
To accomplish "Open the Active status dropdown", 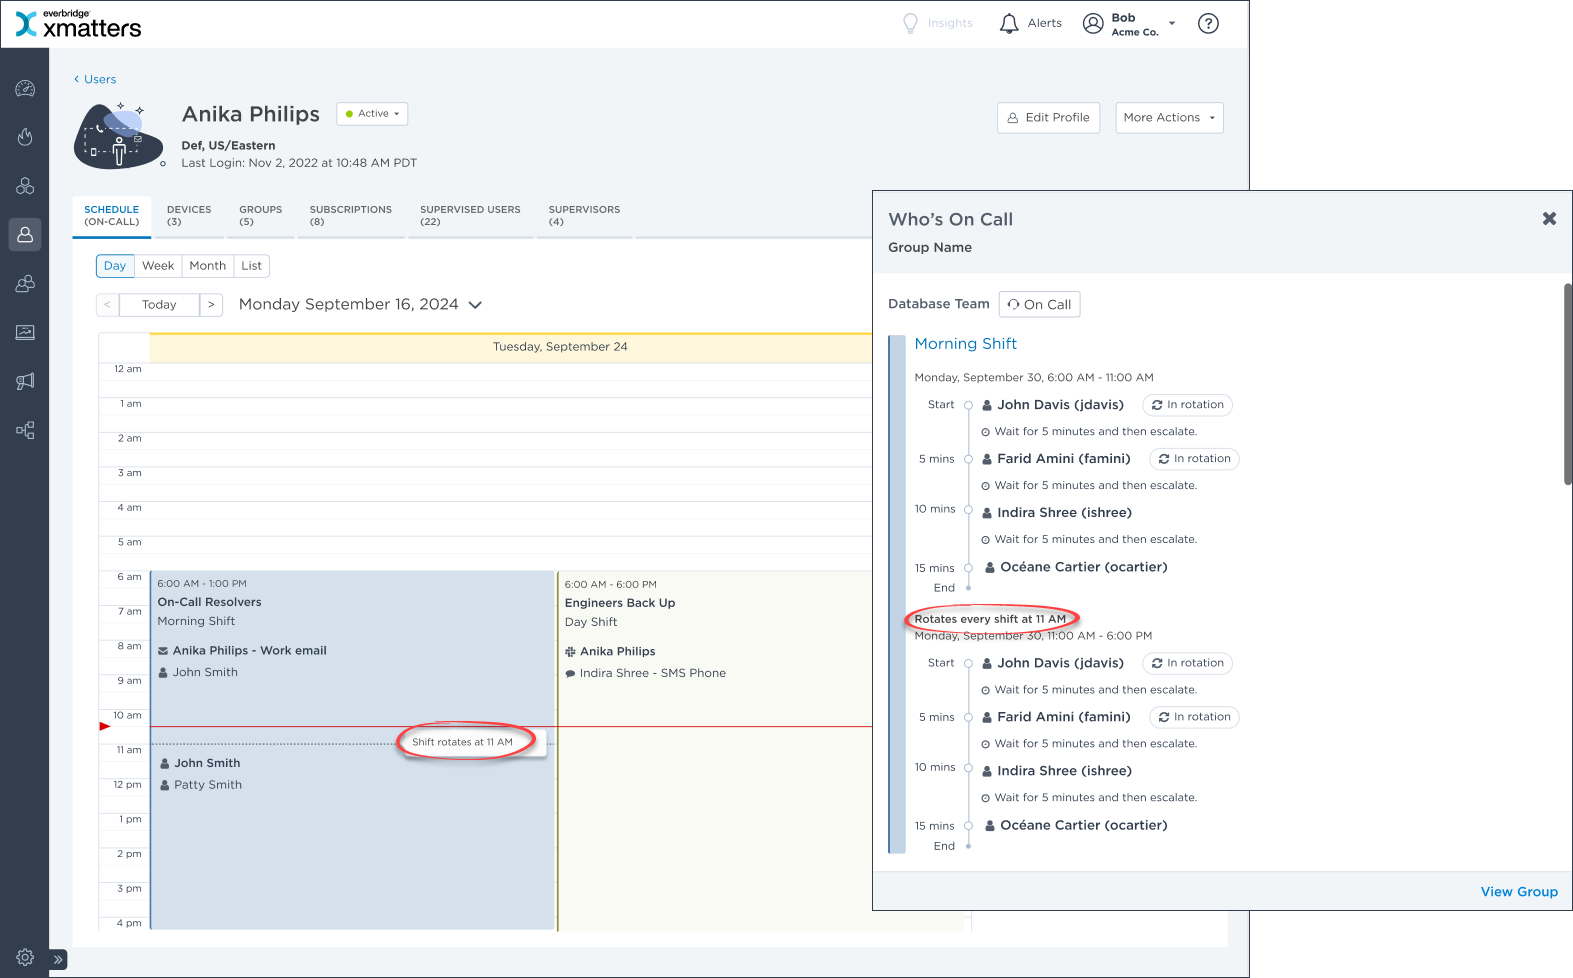I will click(372, 114).
